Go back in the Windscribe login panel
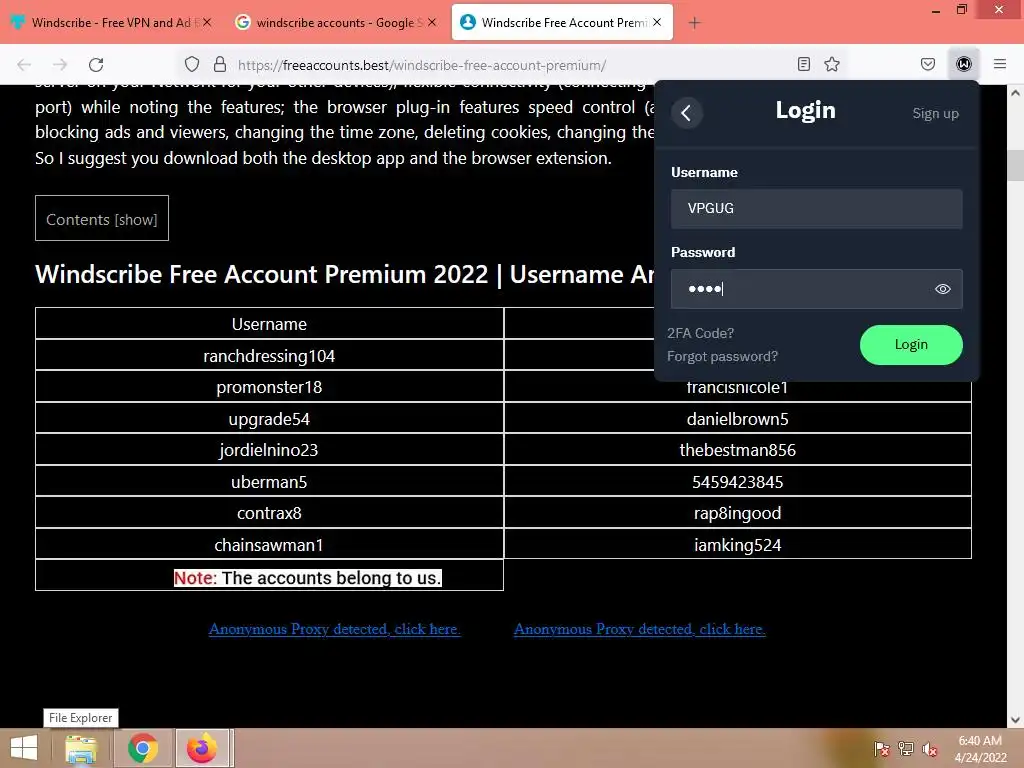The image size is (1024, 768). point(686,113)
